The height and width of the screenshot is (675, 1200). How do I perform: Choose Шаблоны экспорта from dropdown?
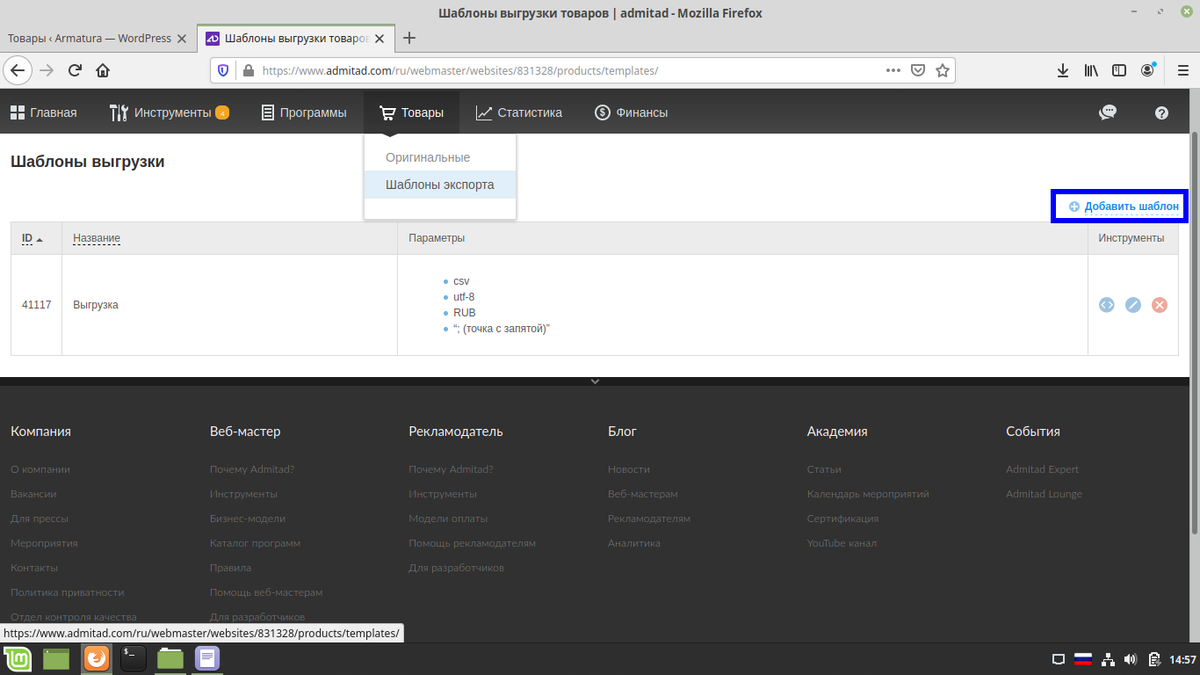click(x=440, y=184)
